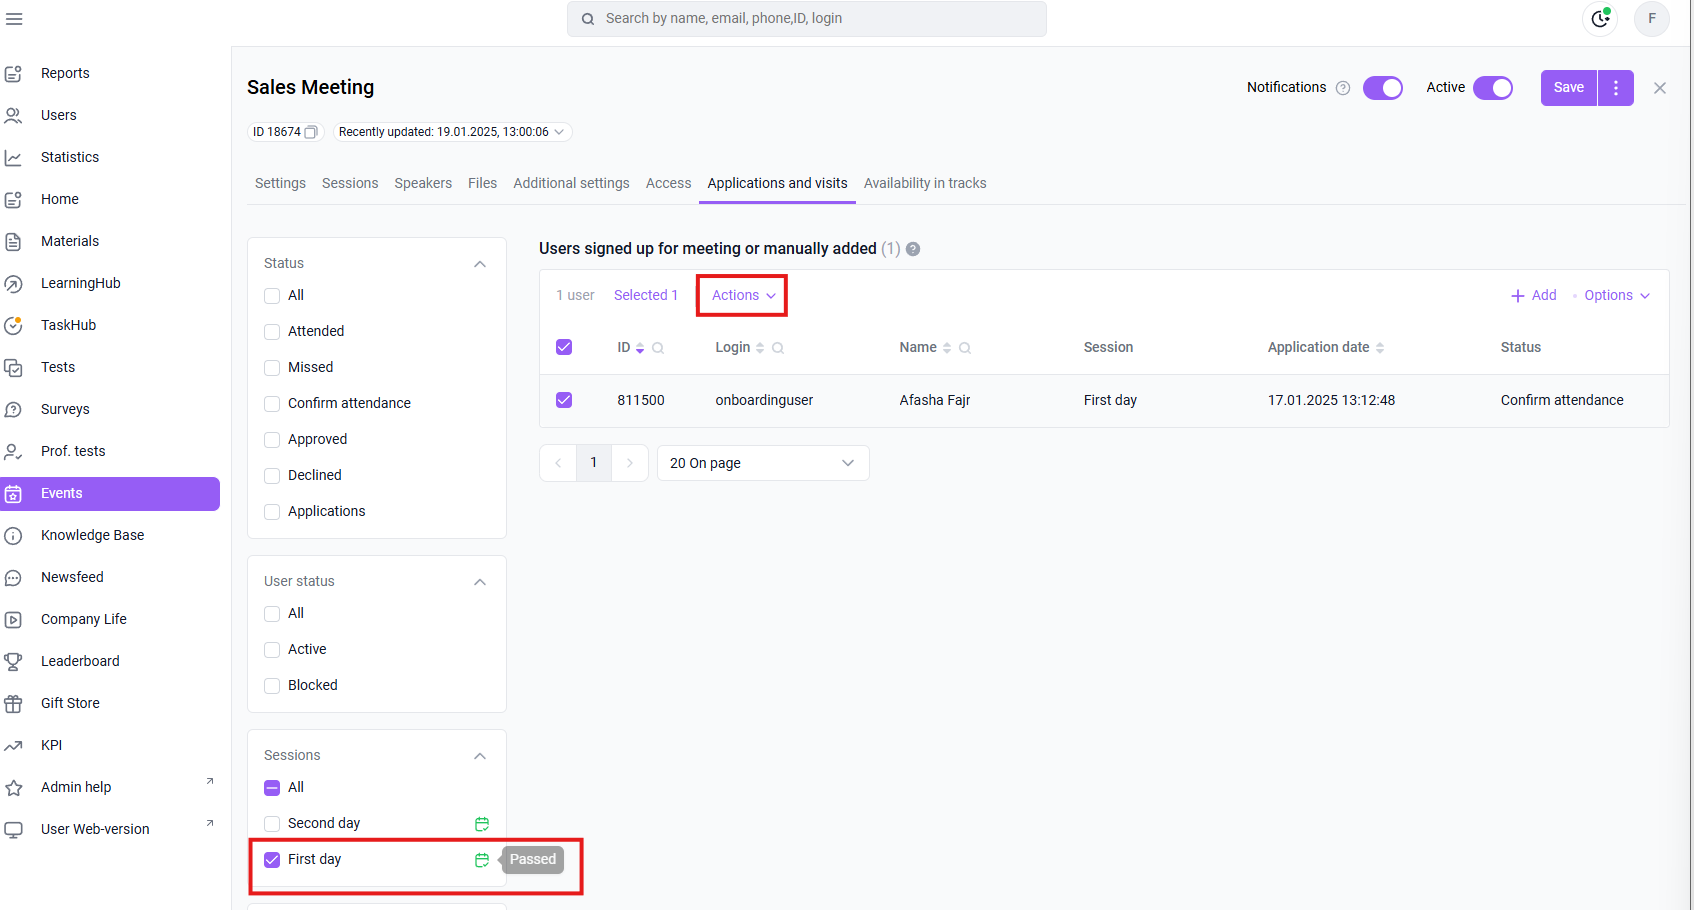Collapse the User status filter section
Viewport: 1694px width, 910px height.
coord(480,582)
